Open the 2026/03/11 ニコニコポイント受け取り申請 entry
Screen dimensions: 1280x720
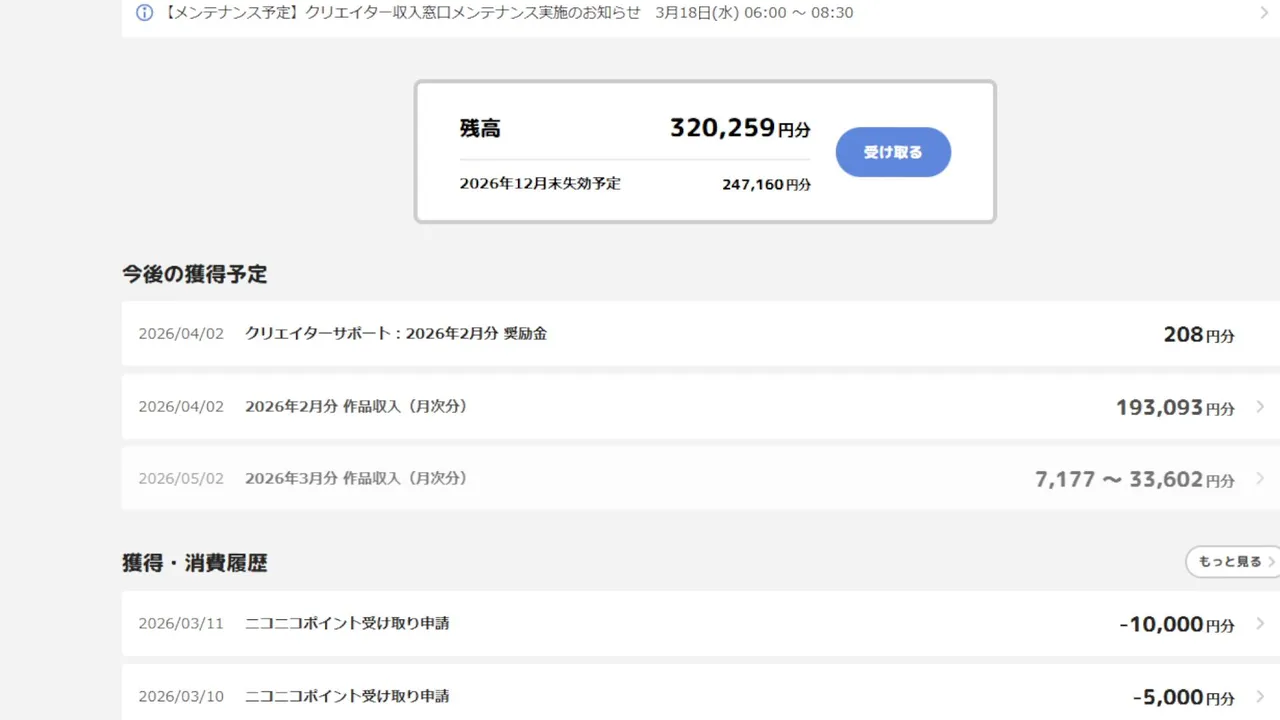pyautogui.click(x=701, y=624)
